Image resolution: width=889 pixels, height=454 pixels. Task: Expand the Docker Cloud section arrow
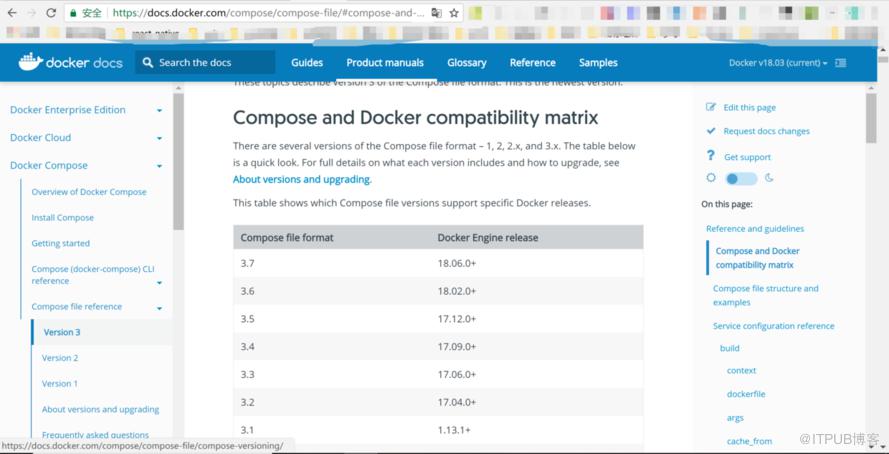(159, 138)
